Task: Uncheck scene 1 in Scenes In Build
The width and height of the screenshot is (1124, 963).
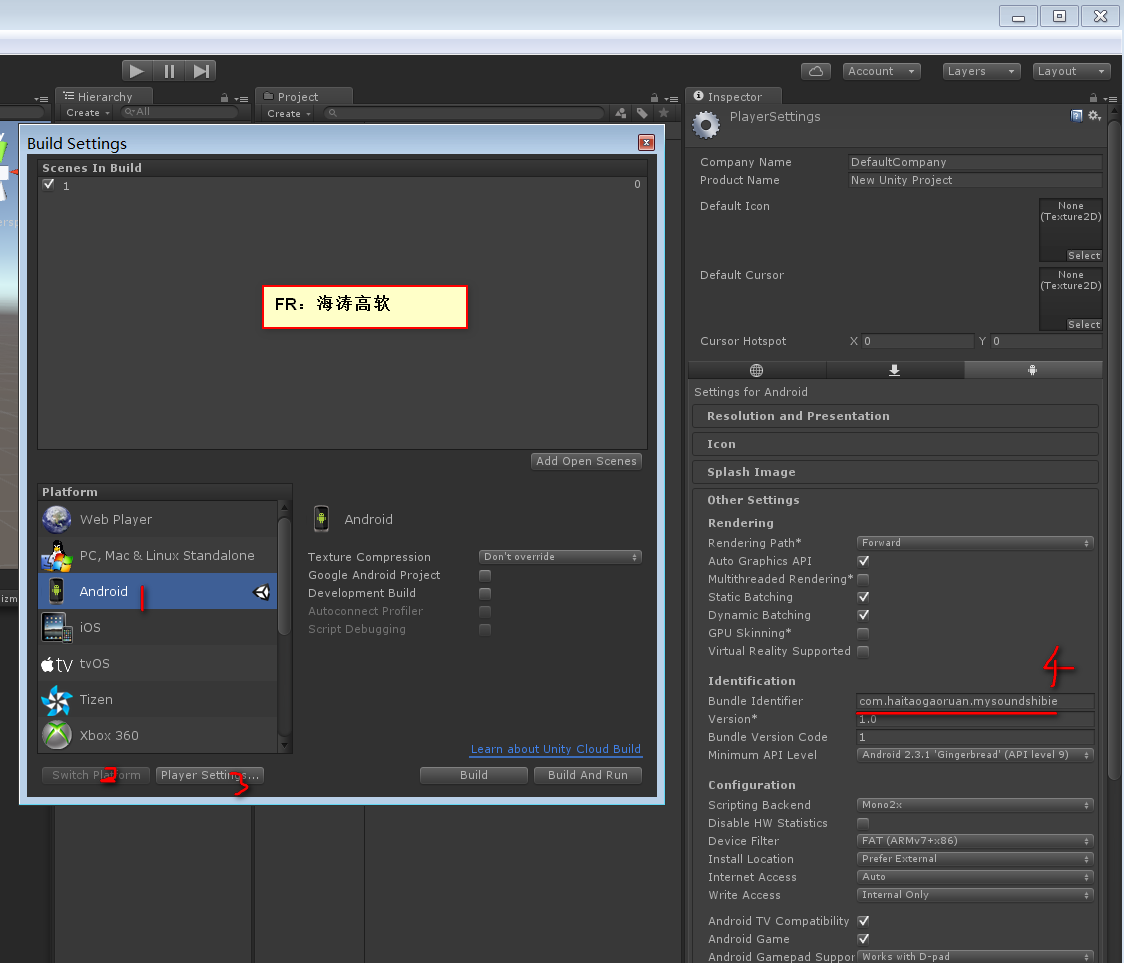Action: pos(49,184)
